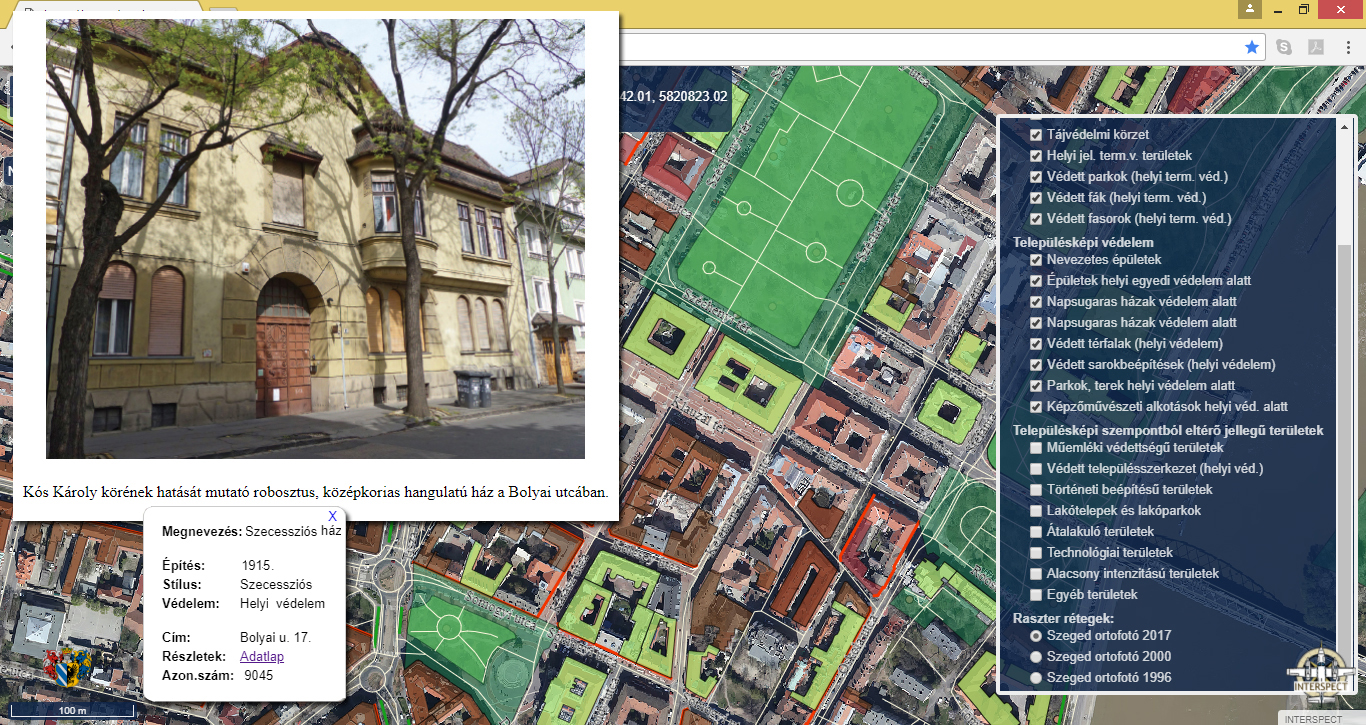The image size is (1366, 725).
Task: Click the Szecessziós ház name text
Action: (x=293, y=531)
